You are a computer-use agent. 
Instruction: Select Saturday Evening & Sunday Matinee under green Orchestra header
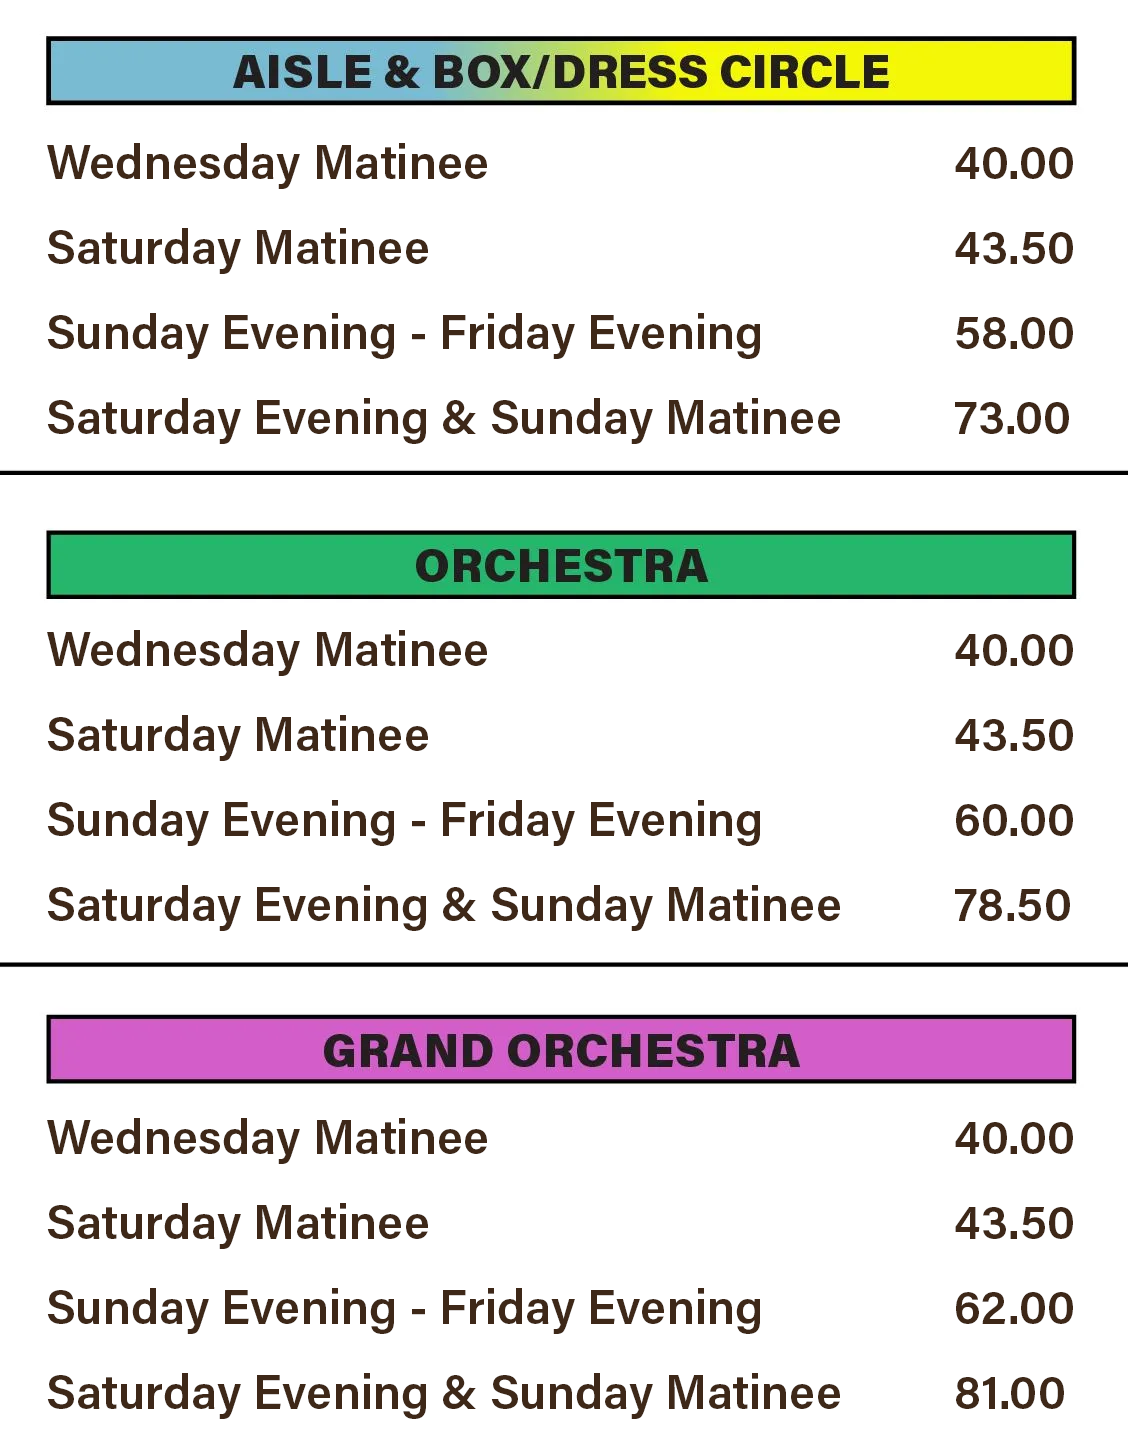point(444,905)
